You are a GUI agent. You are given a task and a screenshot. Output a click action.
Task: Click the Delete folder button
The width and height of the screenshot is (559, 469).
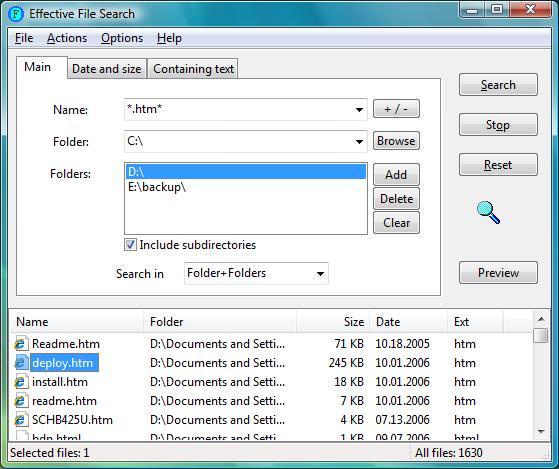tap(396, 199)
